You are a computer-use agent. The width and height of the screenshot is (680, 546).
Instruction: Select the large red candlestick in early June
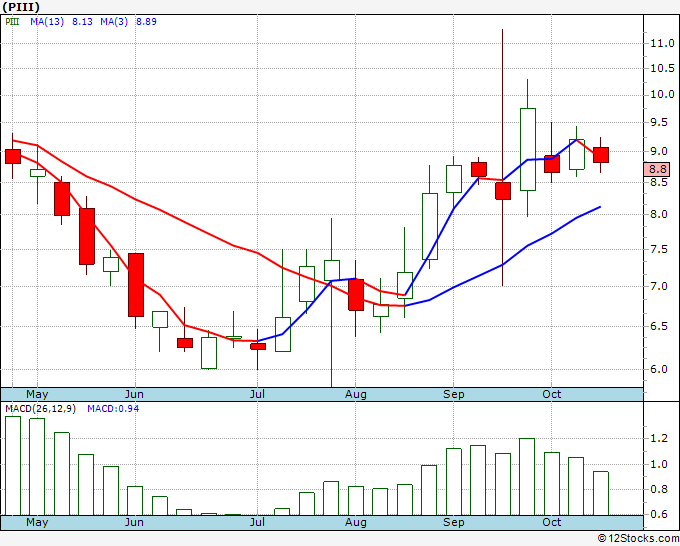click(x=136, y=285)
